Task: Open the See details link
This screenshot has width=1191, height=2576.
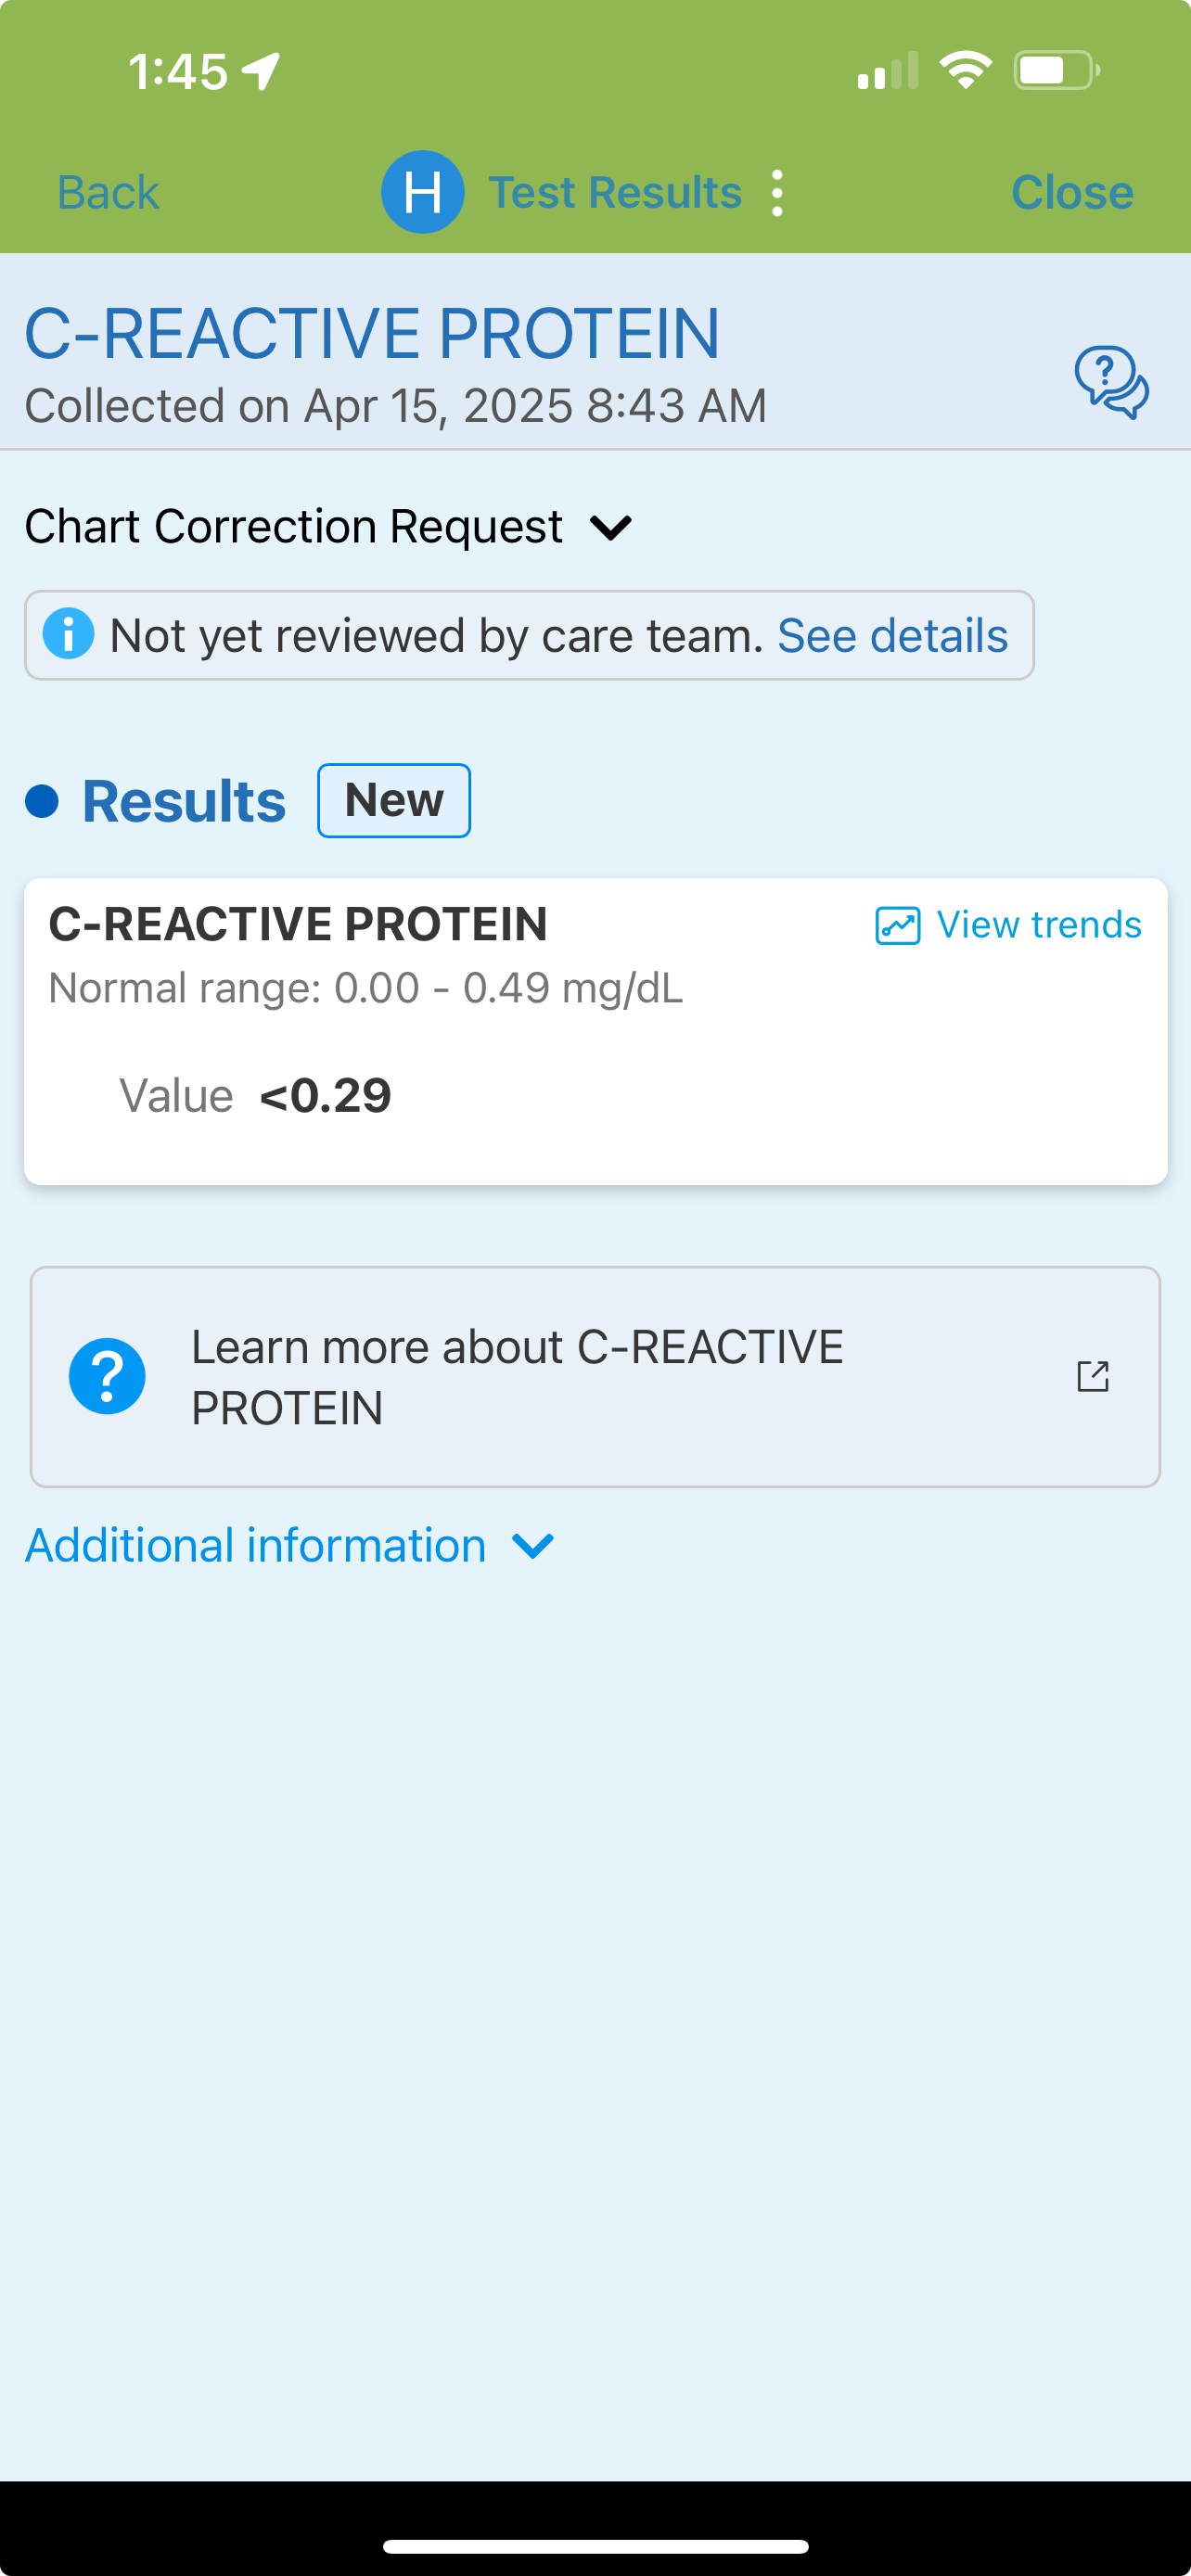Action: click(x=892, y=635)
